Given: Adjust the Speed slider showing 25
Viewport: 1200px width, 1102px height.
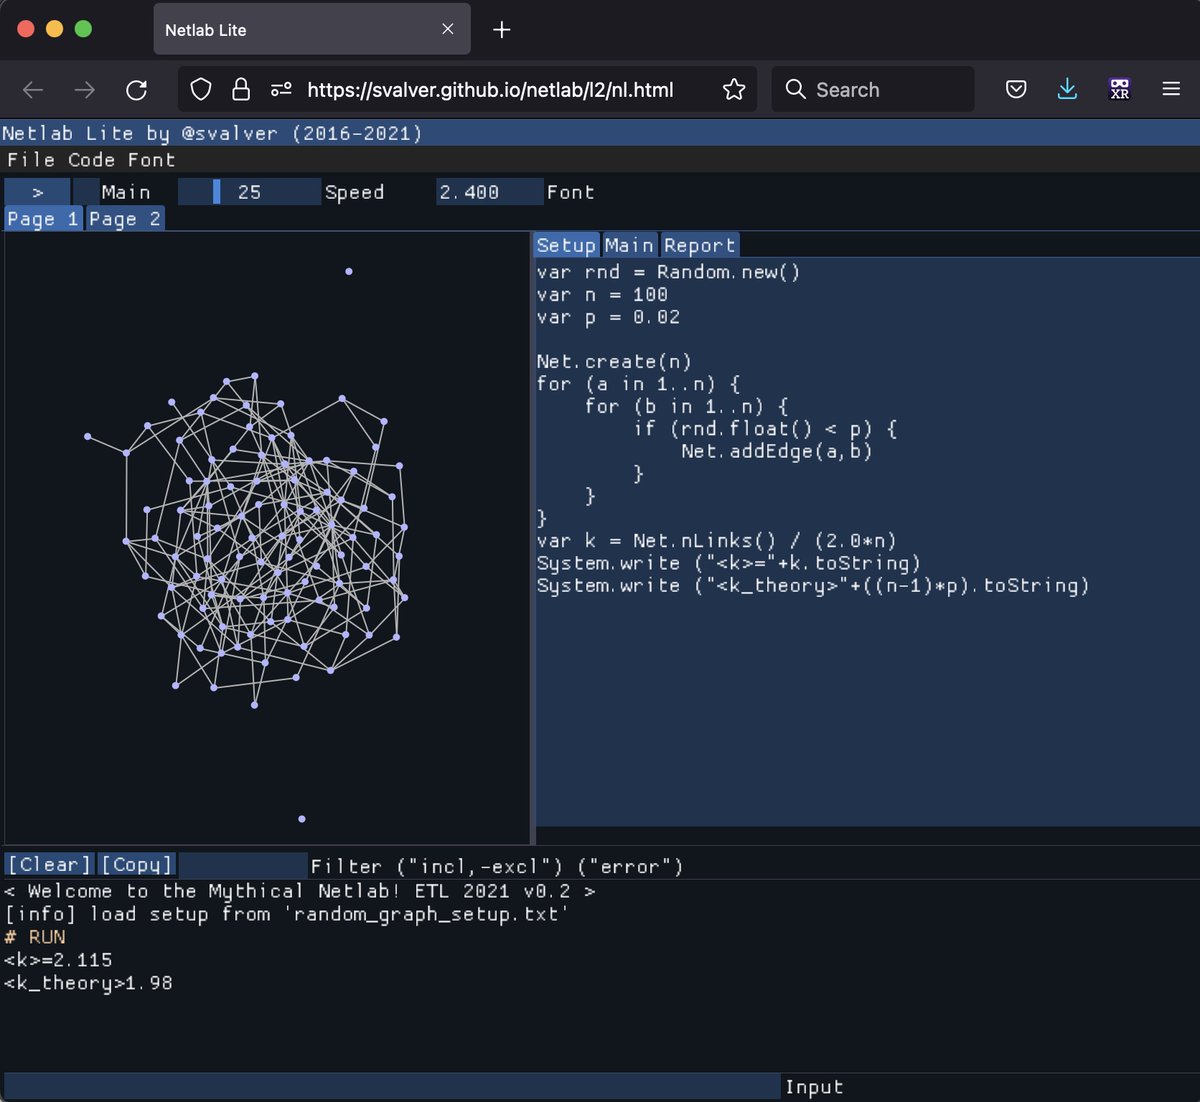Looking at the screenshot, I should (x=249, y=192).
